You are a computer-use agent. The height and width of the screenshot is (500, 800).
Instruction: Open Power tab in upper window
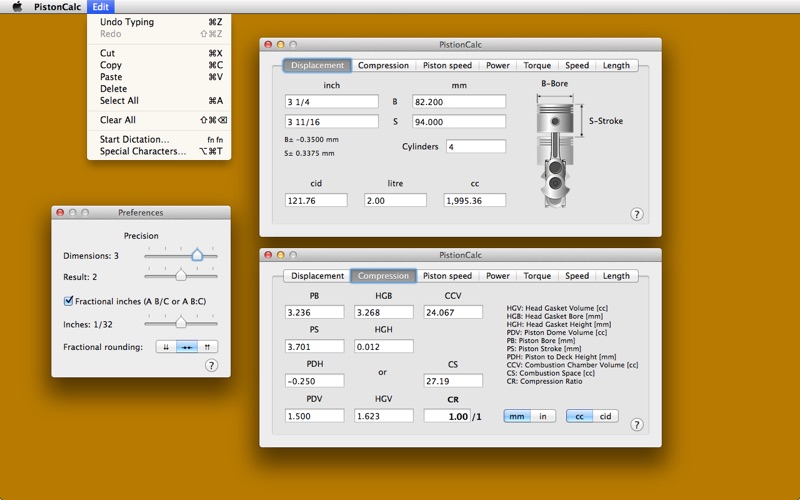coord(498,65)
